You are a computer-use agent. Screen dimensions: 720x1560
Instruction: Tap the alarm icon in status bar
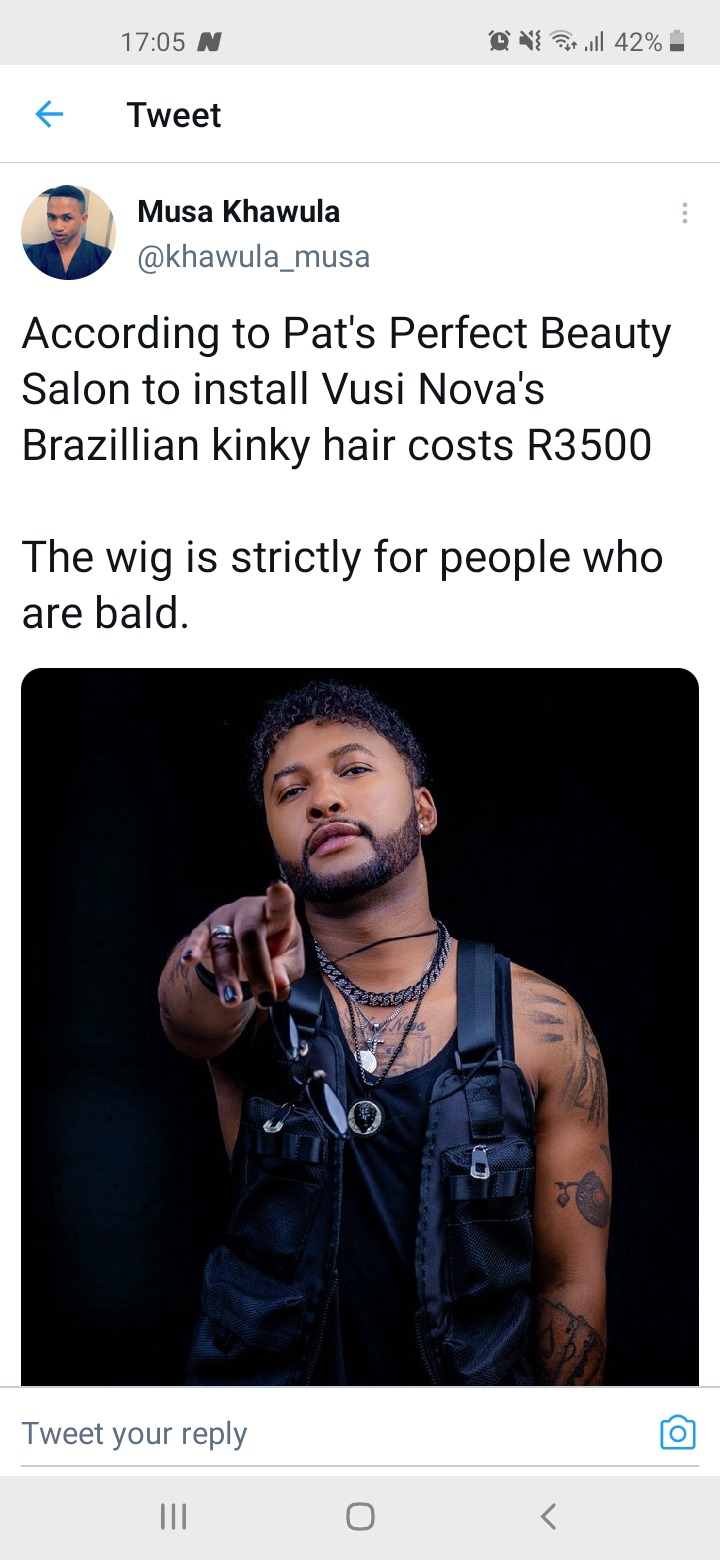[x=498, y=42]
